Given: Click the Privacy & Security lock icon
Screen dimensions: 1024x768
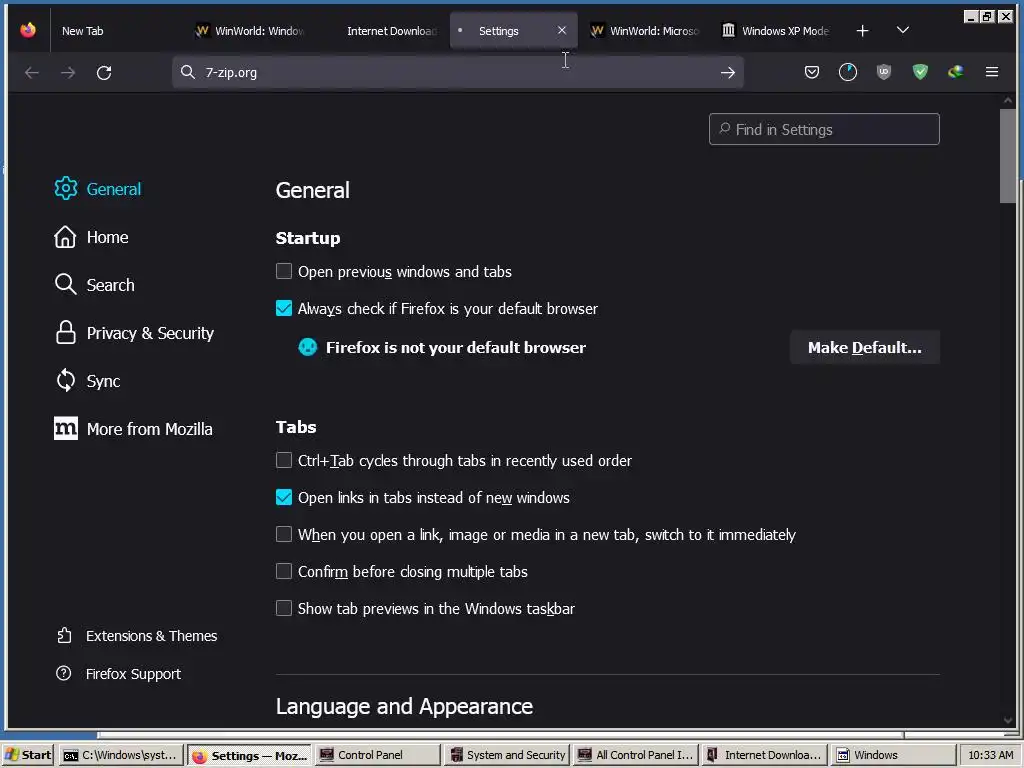Looking at the screenshot, I should pos(65,332).
